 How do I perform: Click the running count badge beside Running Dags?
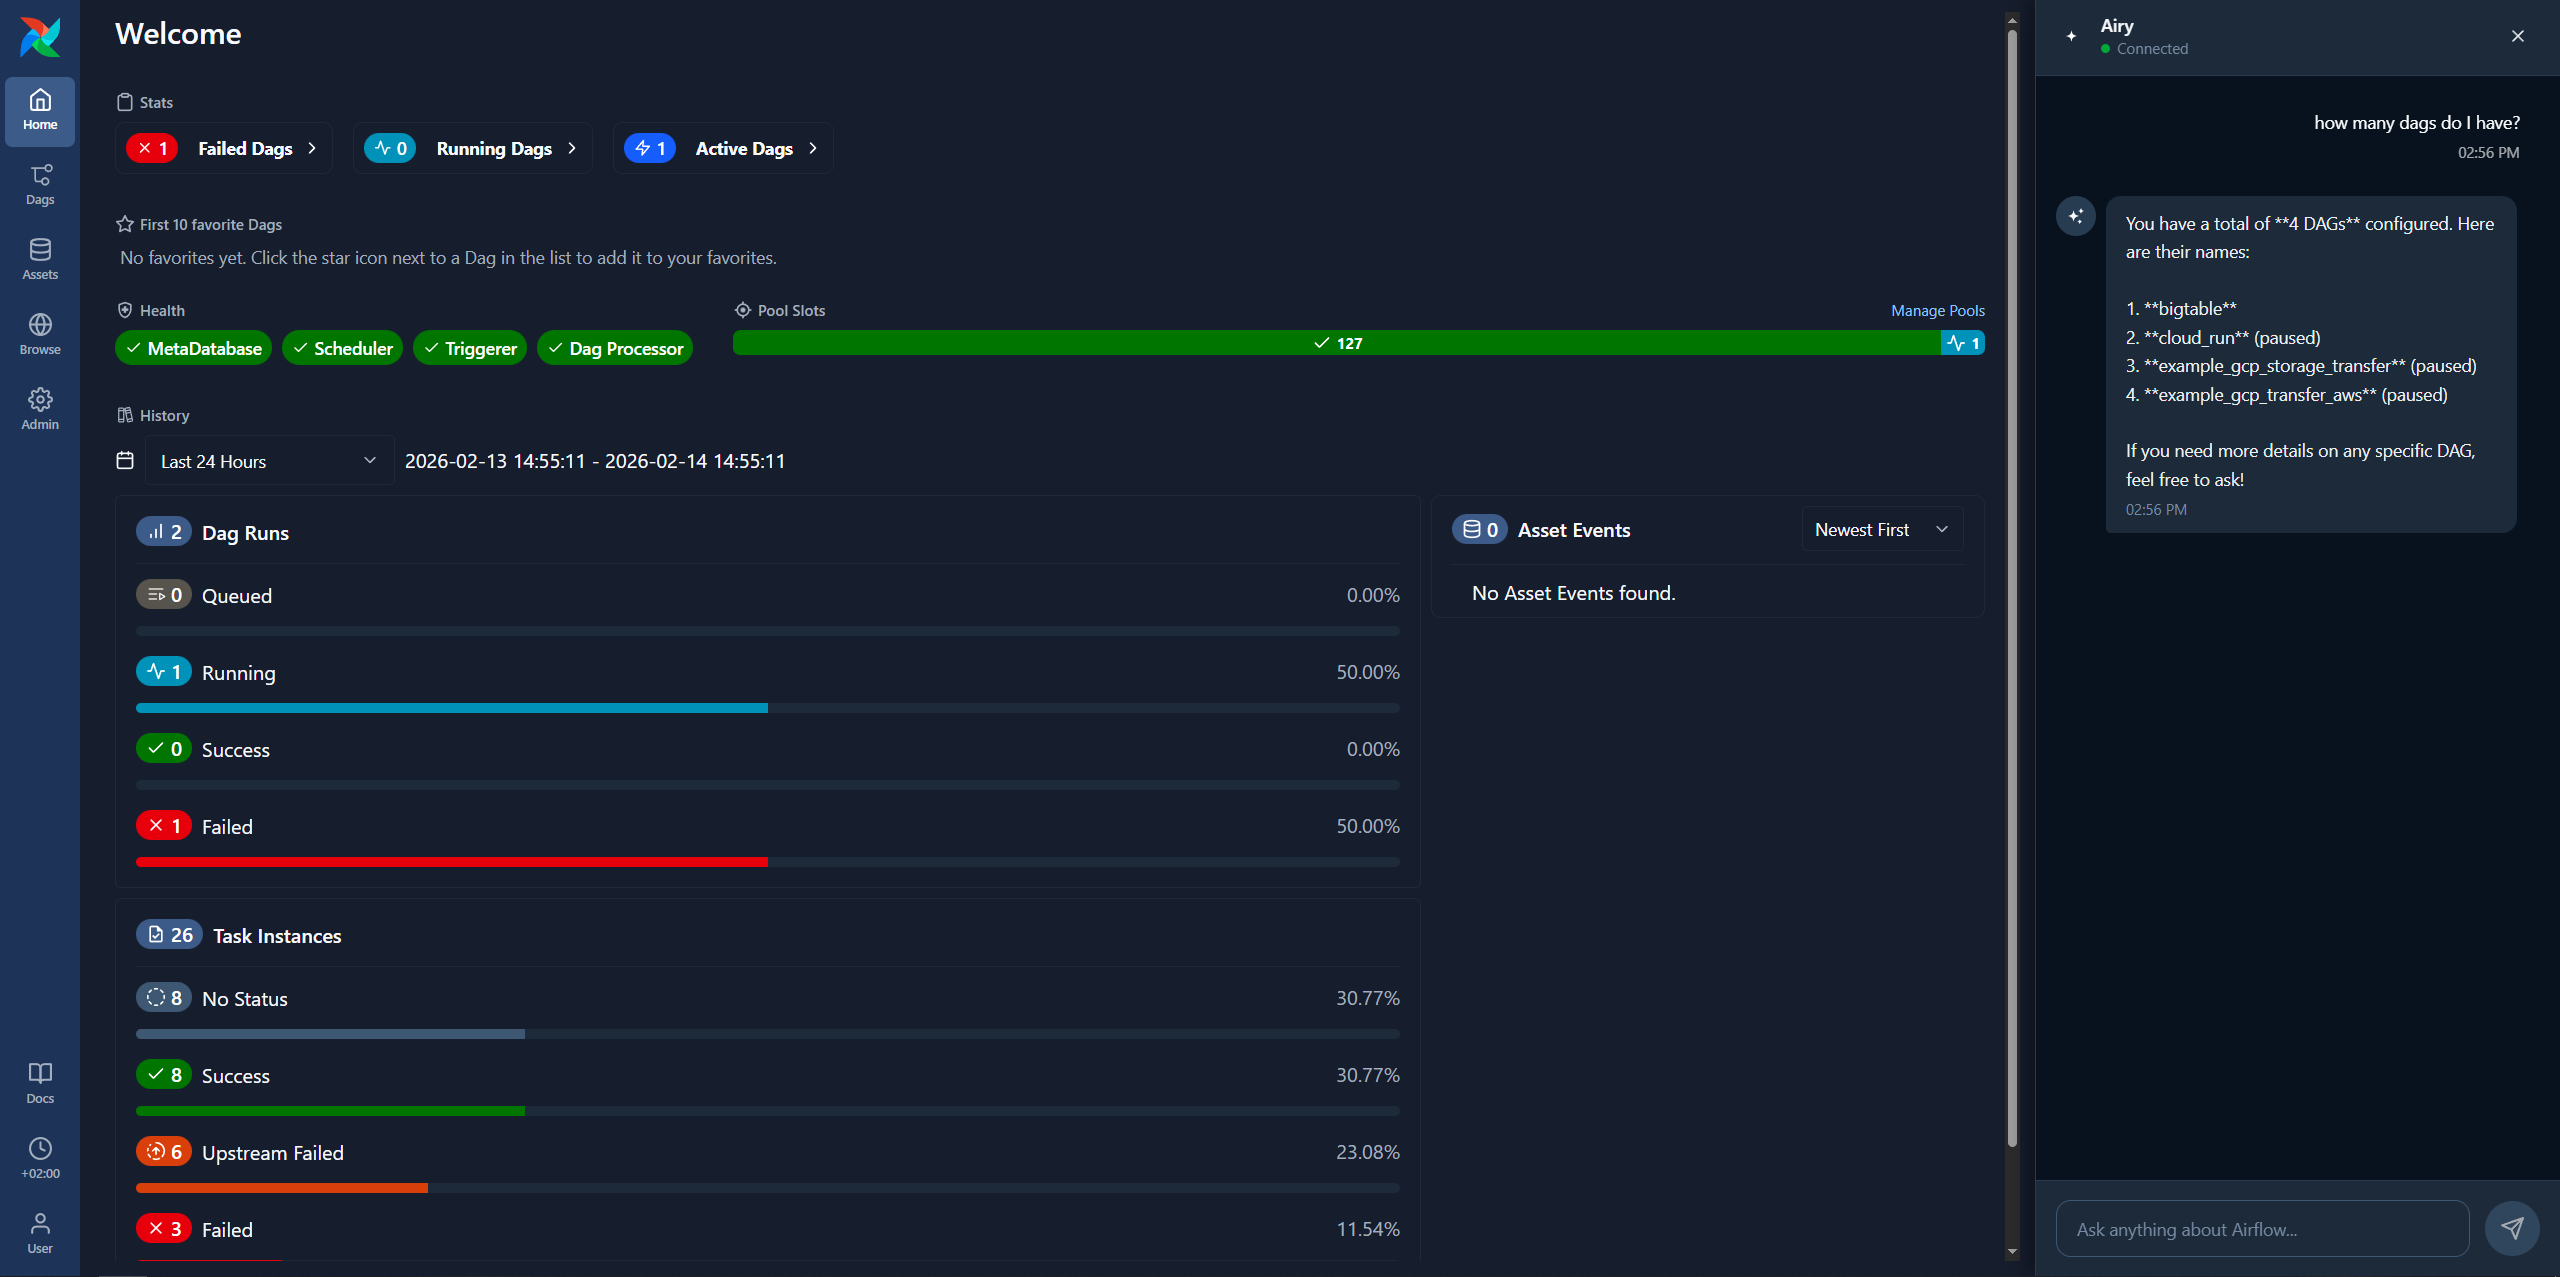[x=390, y=148]
